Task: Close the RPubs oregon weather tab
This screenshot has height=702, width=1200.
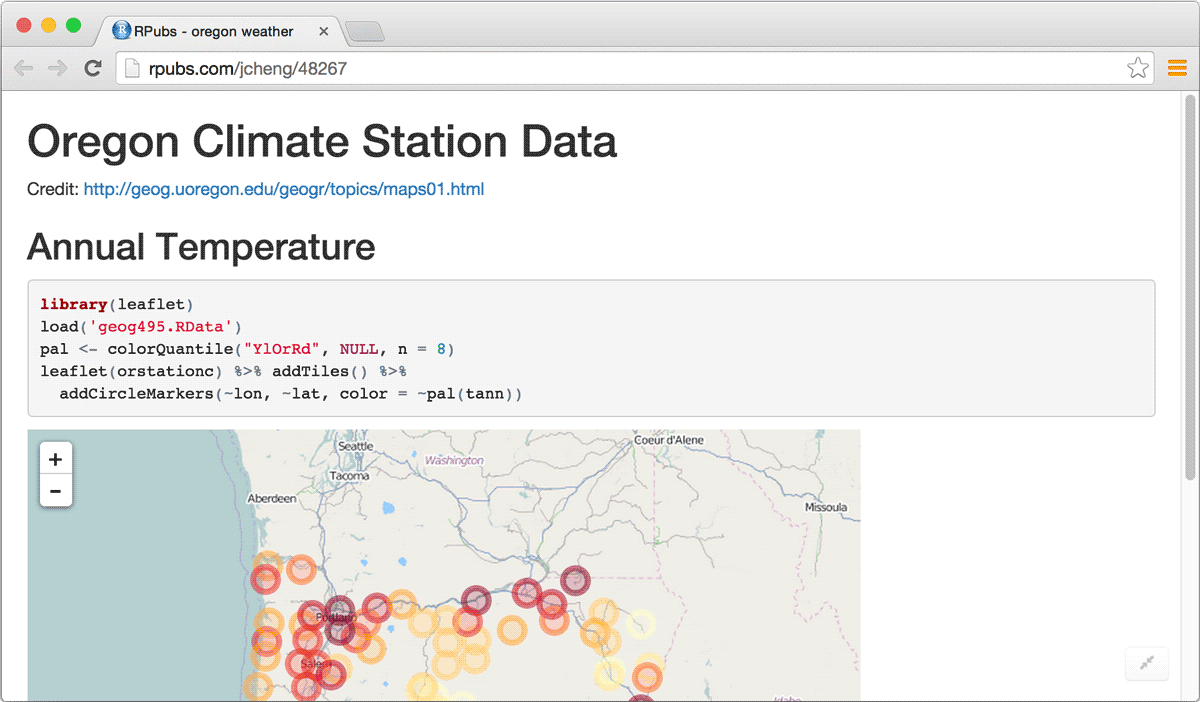Action: pyautogui.click(x=323, y=31)
